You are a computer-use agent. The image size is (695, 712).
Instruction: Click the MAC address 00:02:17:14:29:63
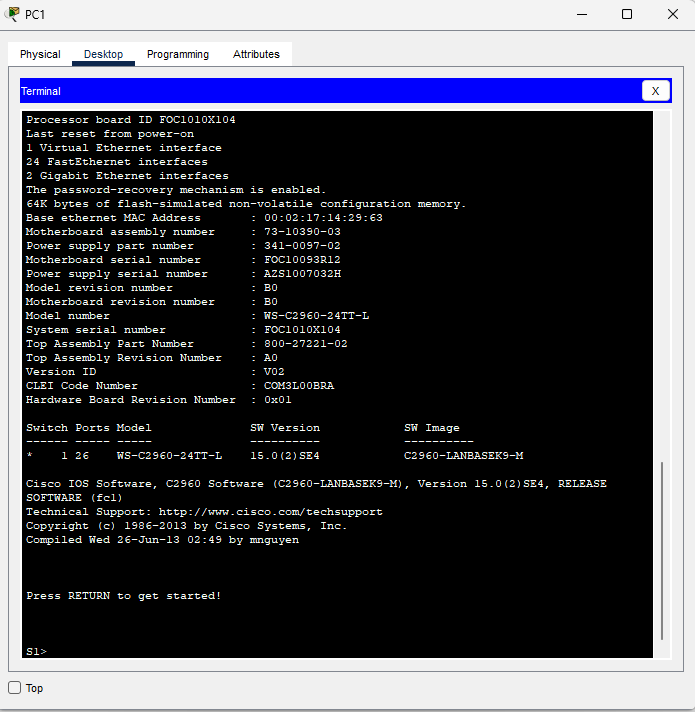coord(323,218)
